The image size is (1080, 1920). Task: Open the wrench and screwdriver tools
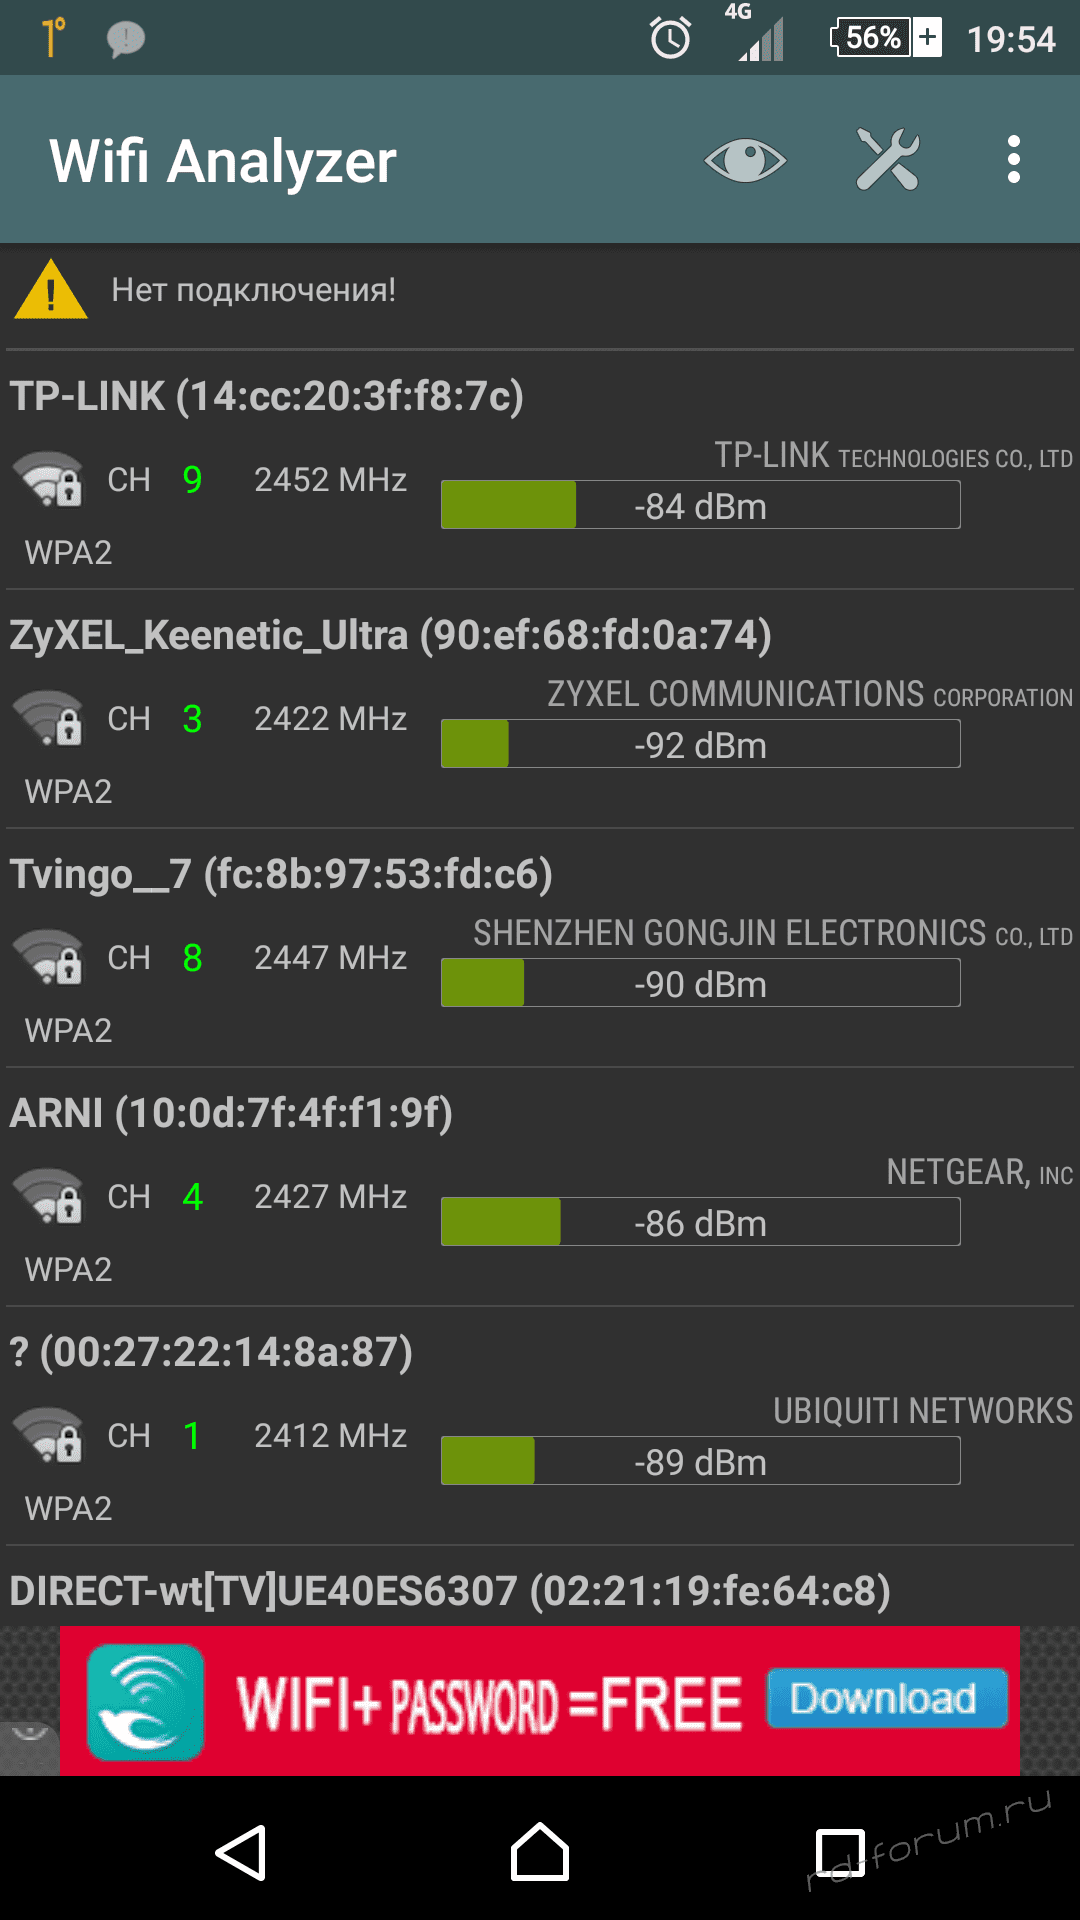pyautogui.click(x=887, y=160)
